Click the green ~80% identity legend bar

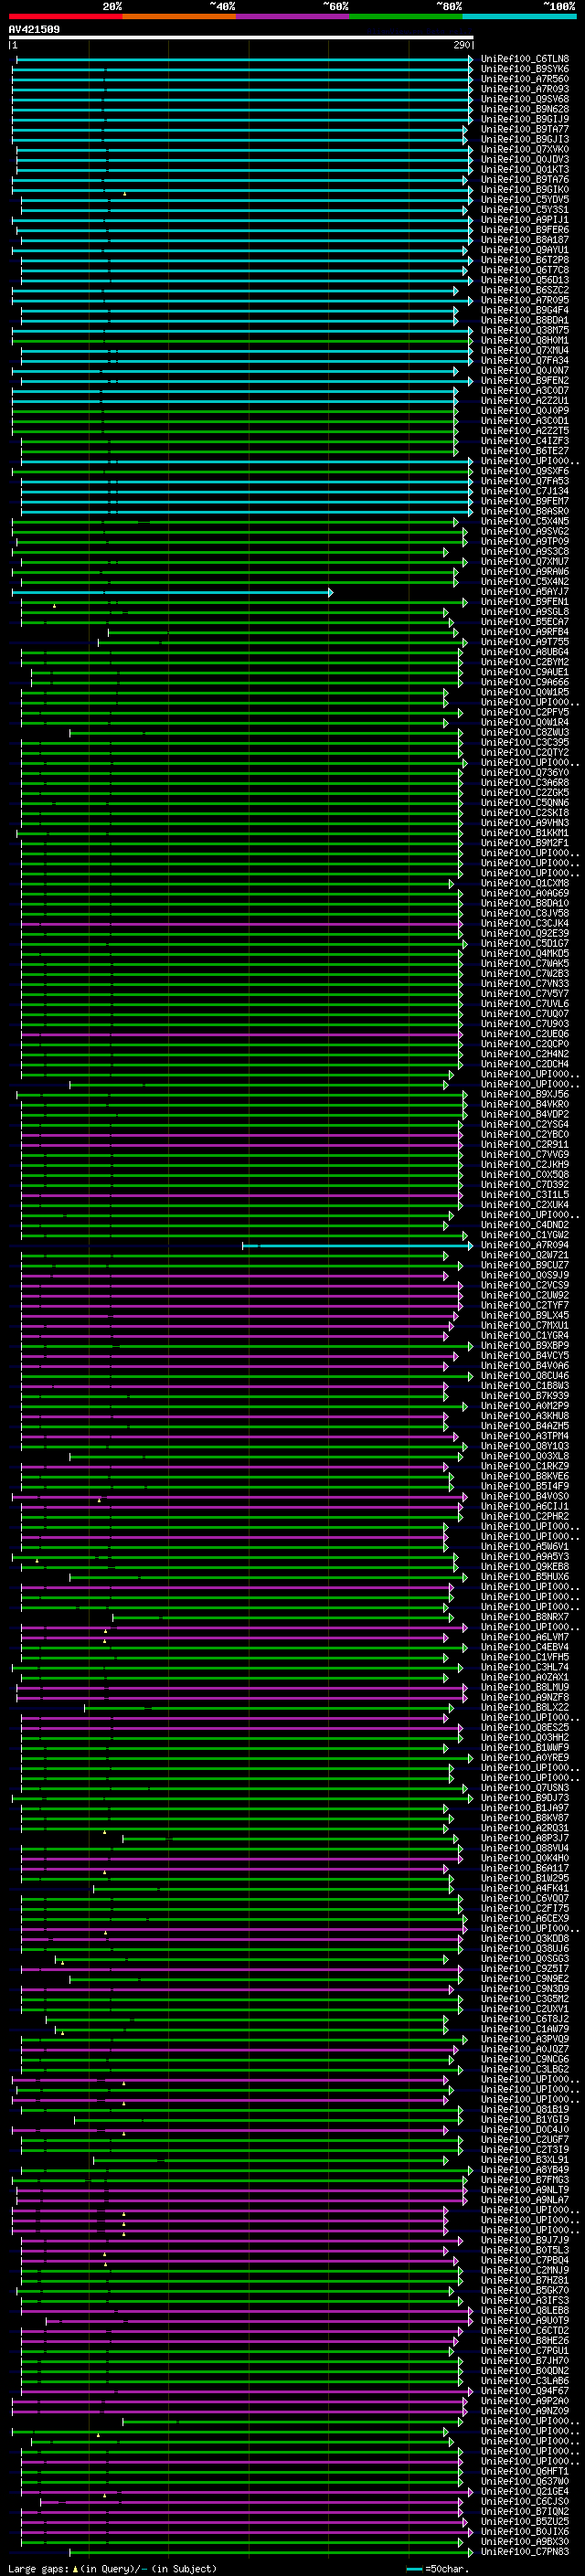click(x=406, y=16)
